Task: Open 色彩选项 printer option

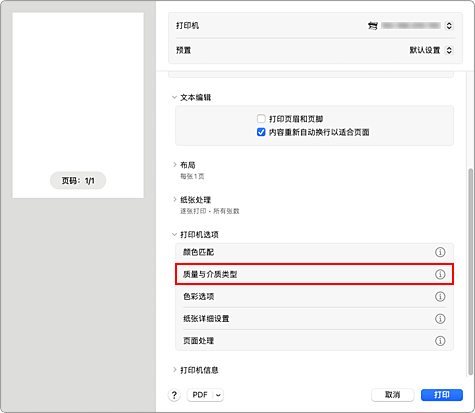Action: (x=314, y=296)
